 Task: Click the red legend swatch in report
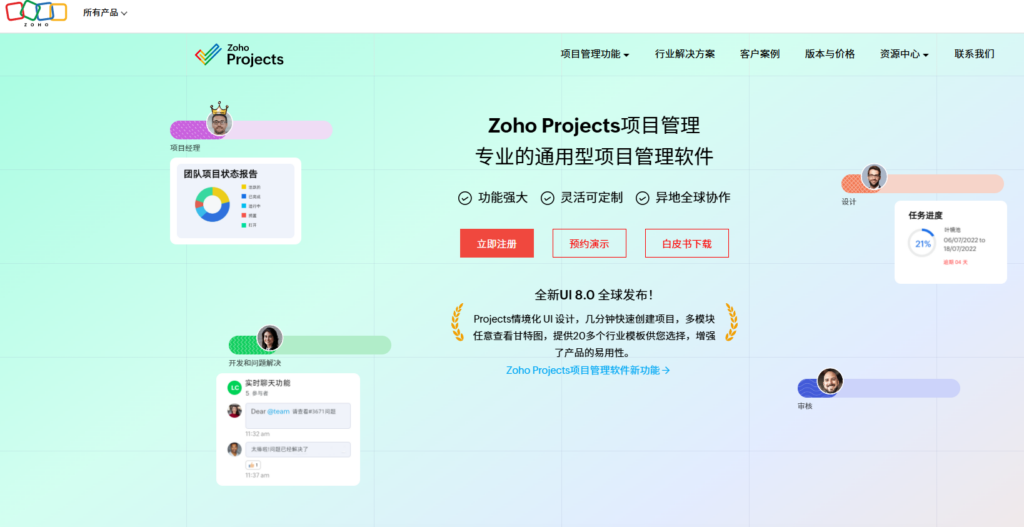pyautogui.click(x=244, y=215)
